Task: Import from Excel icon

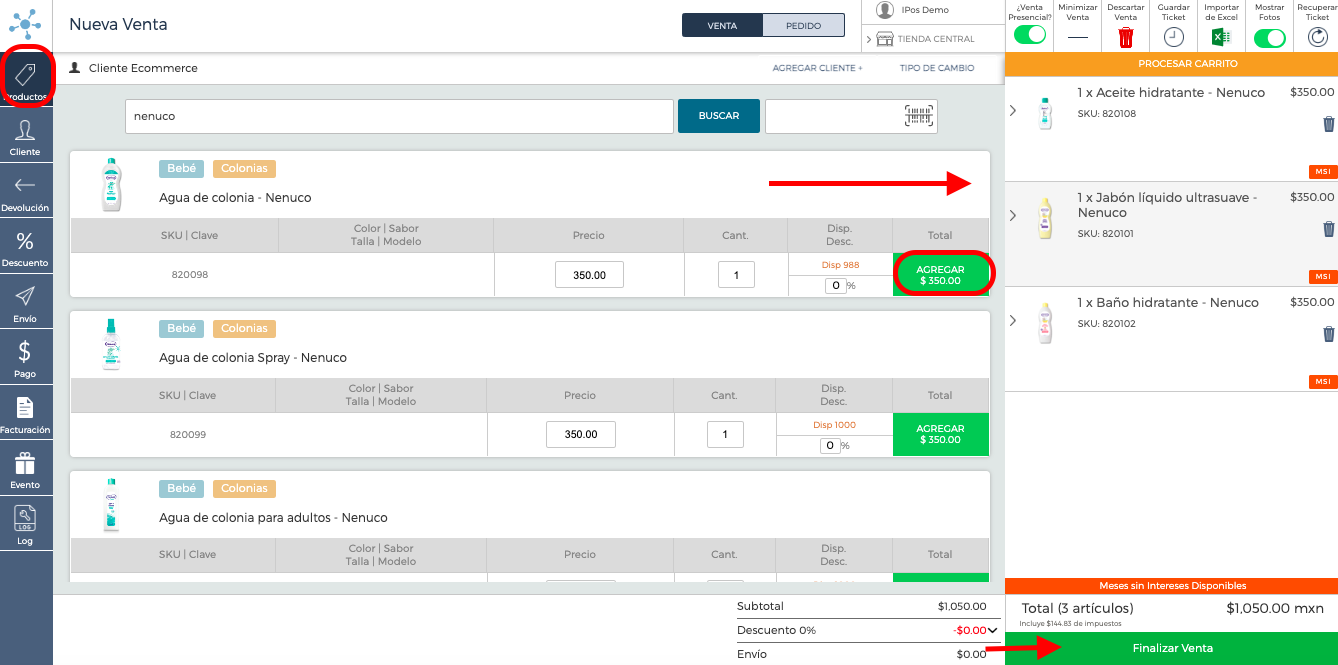Action: pyautogui.click(x=1221, y=37)
